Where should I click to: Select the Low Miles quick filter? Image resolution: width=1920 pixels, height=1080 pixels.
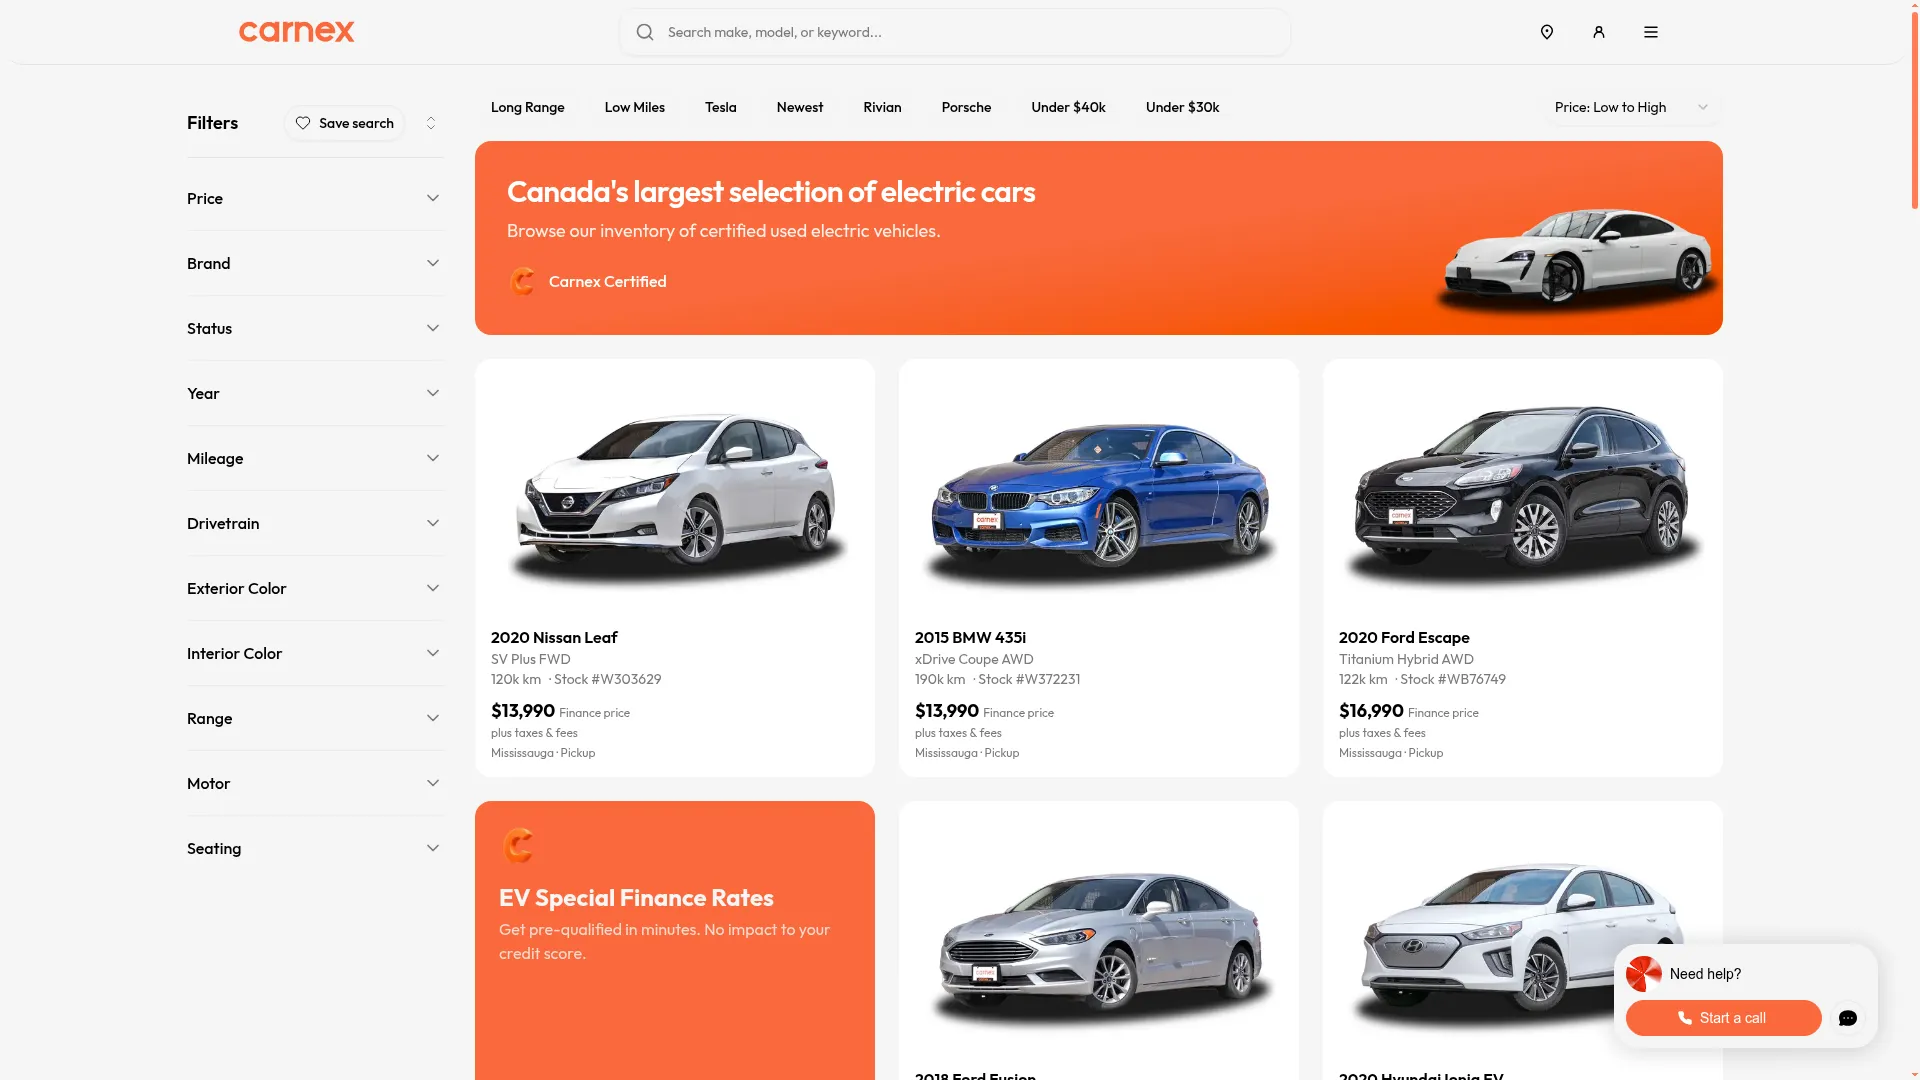(x=634, y=107)
